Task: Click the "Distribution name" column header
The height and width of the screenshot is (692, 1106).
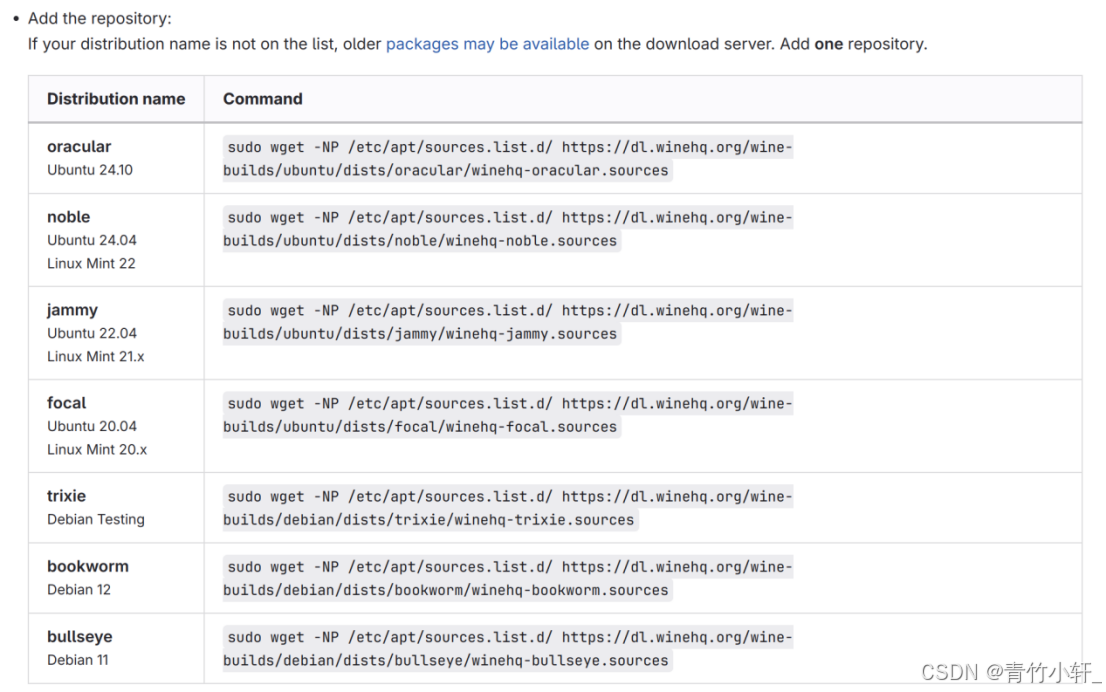Action: point(116,99)
